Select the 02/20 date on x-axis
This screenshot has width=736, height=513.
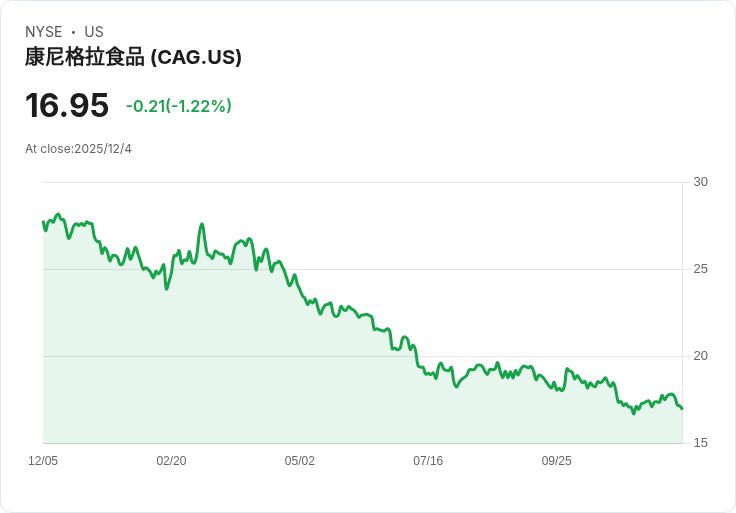171,461
